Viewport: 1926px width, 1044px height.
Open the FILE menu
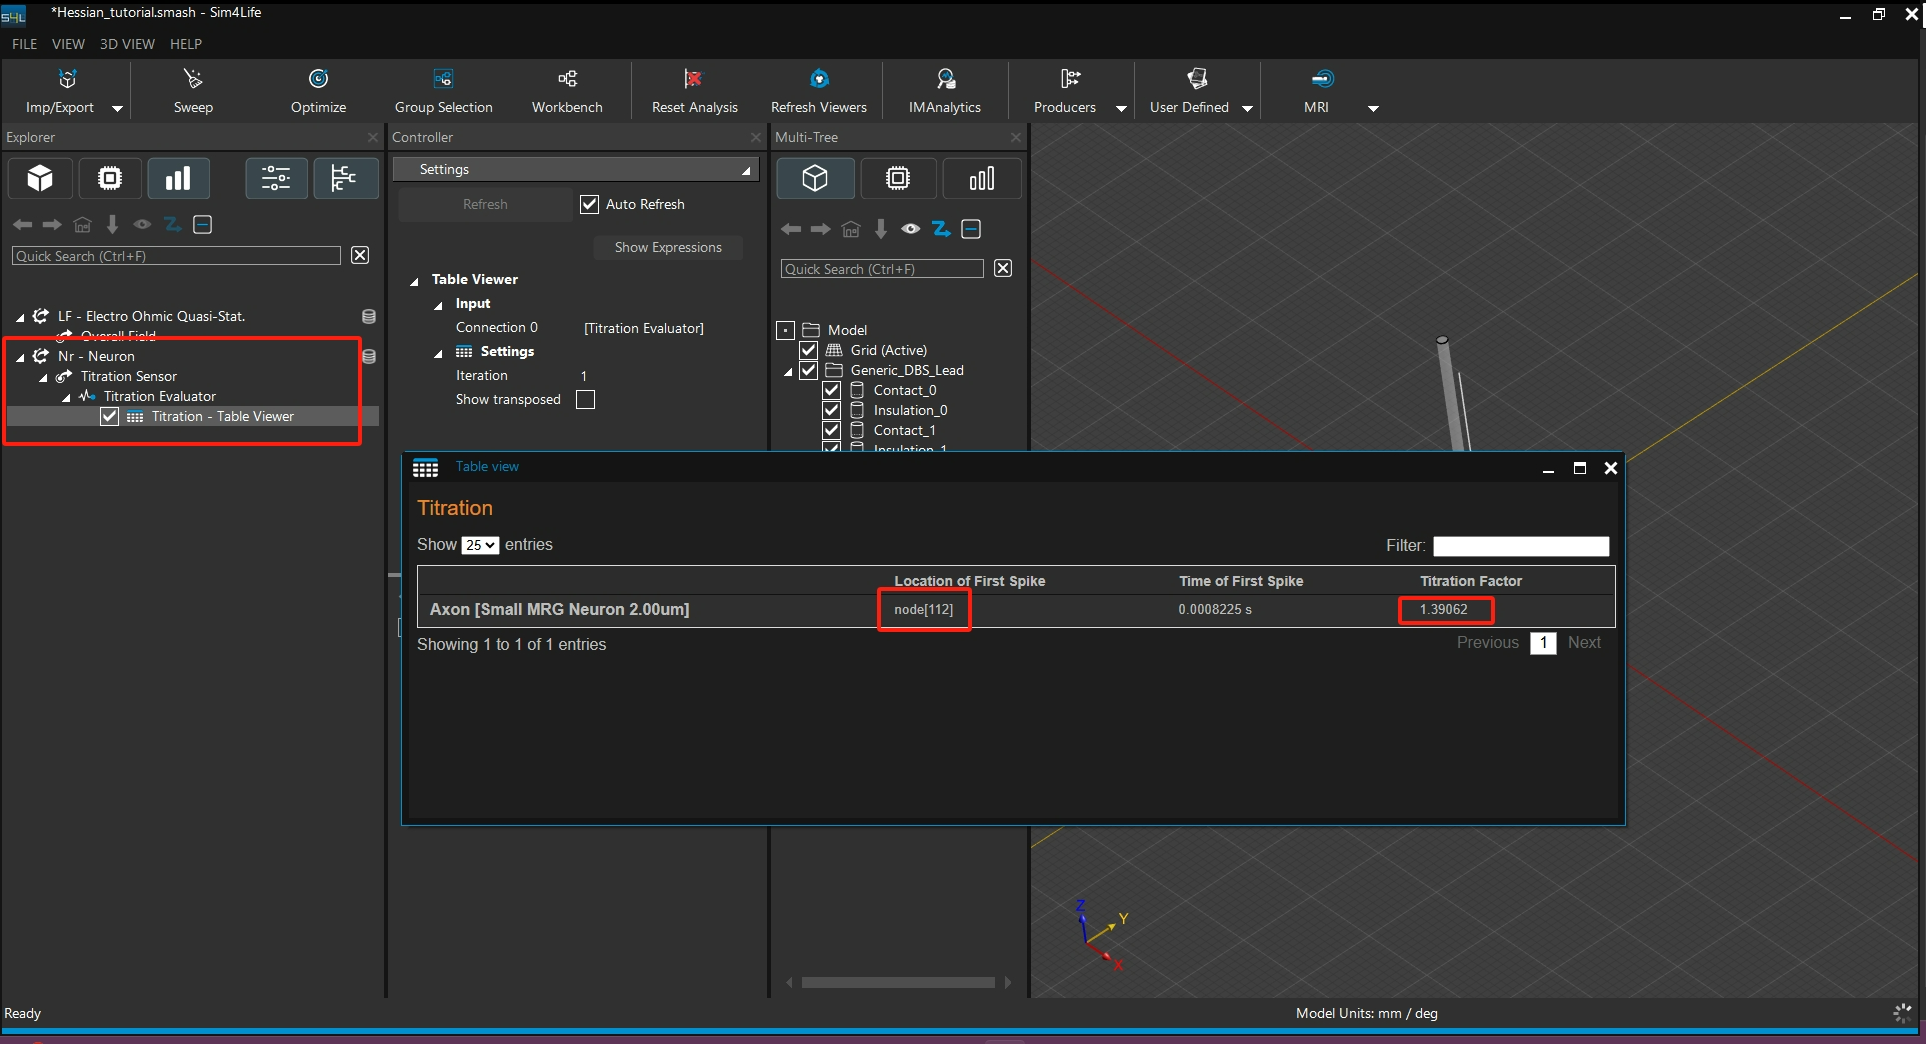[24, 44]
